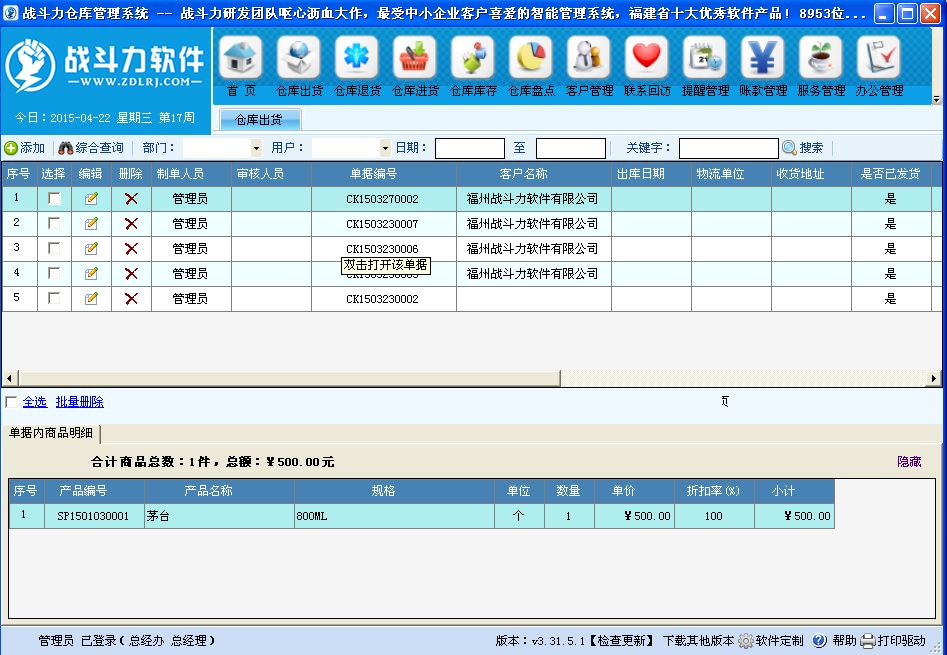The width and height of the screenshot is (947, 655).
Task: Click the 仓库退货 toolbar icon
Action: pos(357,59)
